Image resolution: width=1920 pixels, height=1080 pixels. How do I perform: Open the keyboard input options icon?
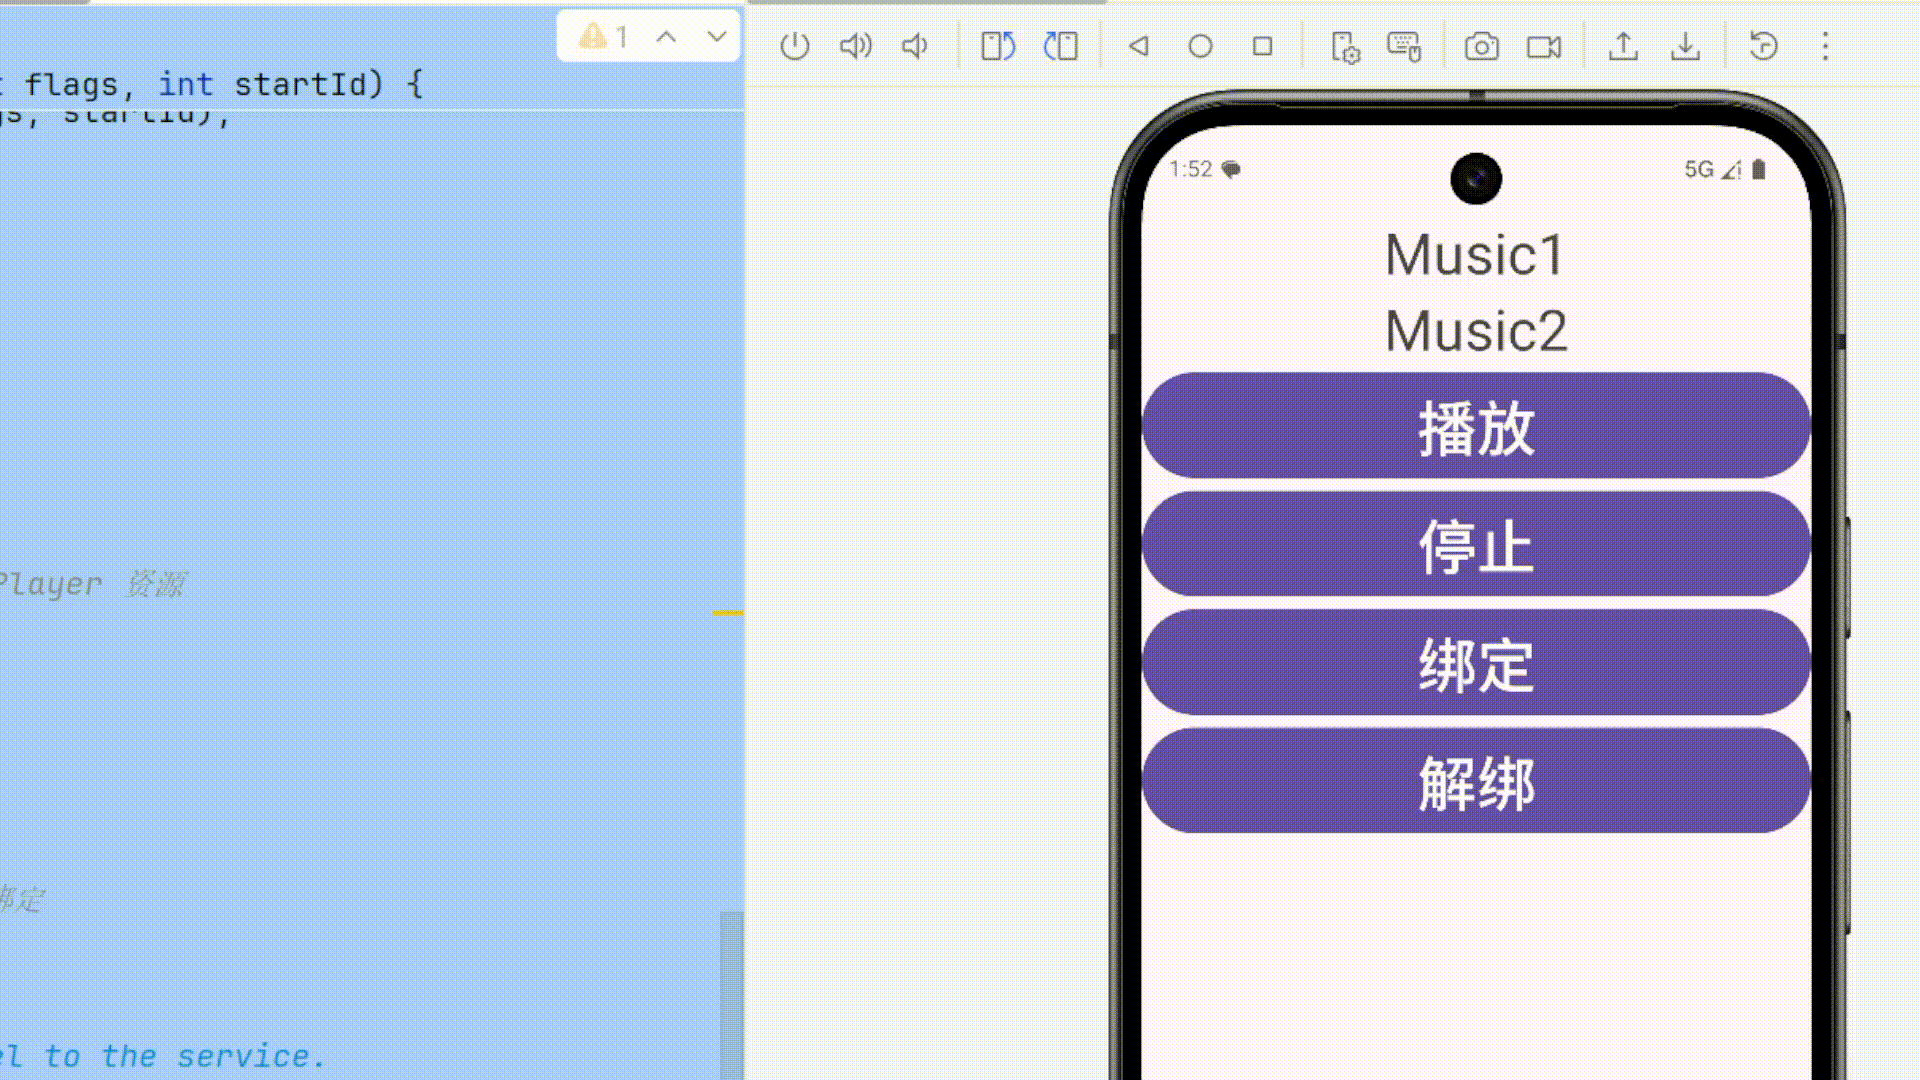pyautogui.click(x=1404, y=46)
